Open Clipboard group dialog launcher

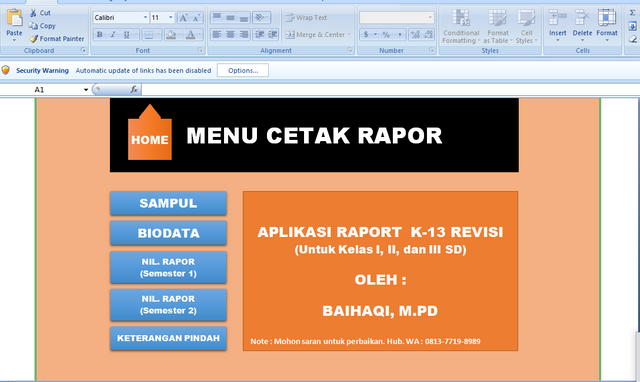pyautogui.click(x=83, y=50)
